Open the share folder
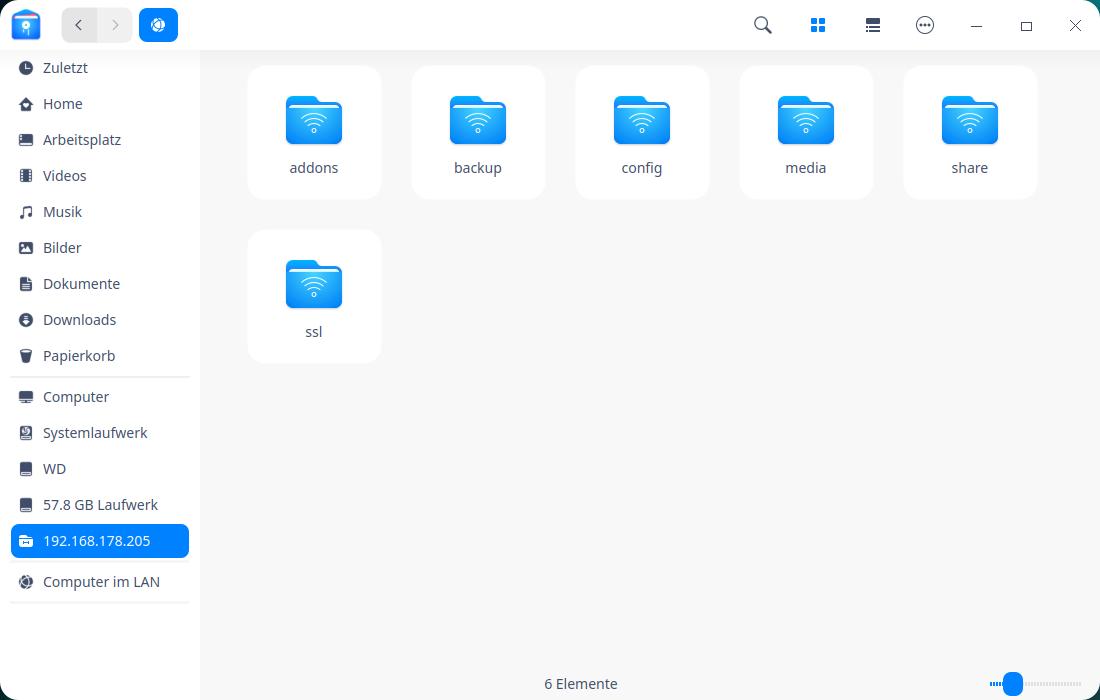1100x700 pixels. click(x=970, y=133)
